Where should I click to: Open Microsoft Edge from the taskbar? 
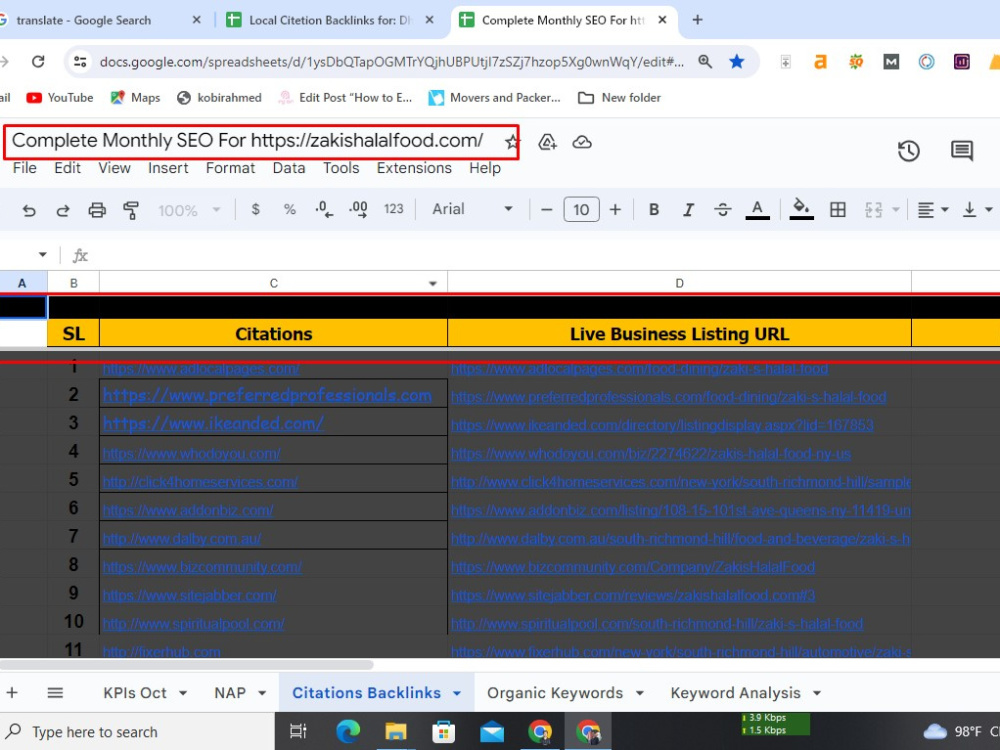pyautogui.click(x=348, y=732)
